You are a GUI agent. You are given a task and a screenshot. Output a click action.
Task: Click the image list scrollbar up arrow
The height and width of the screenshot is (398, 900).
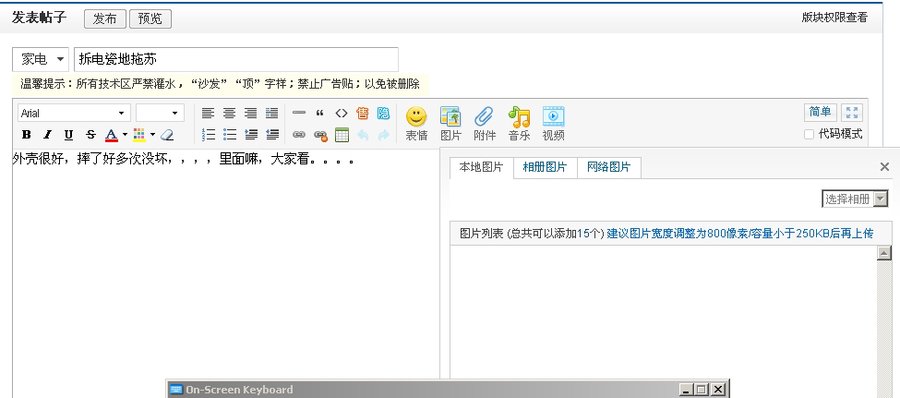click(x=884, y=253)
